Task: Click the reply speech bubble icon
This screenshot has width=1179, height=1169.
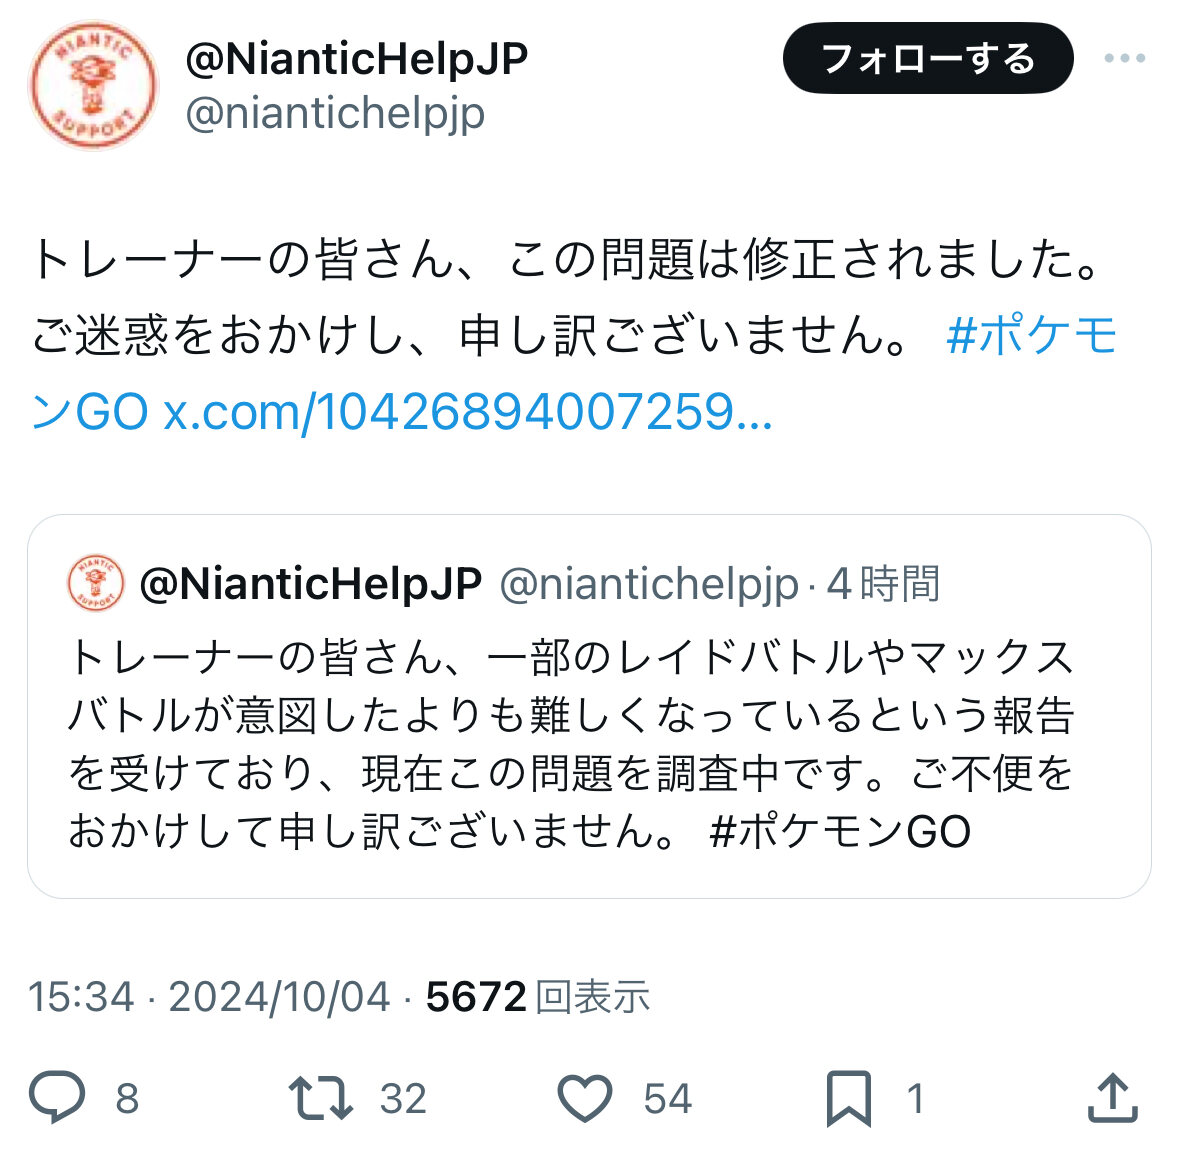Action: click(57, 1098)
